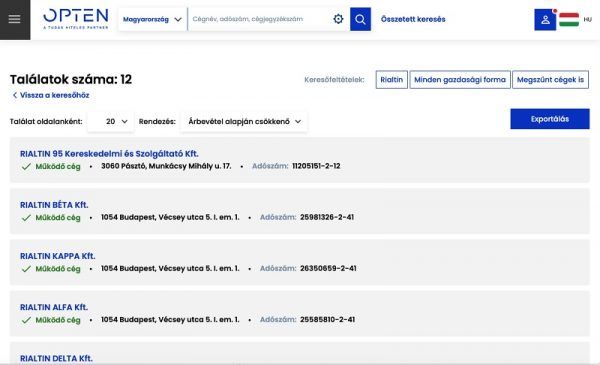The height and width of the screenshot is (365, 600).
Task: Click the Exportálás button
Action: (x=550, y=119)
